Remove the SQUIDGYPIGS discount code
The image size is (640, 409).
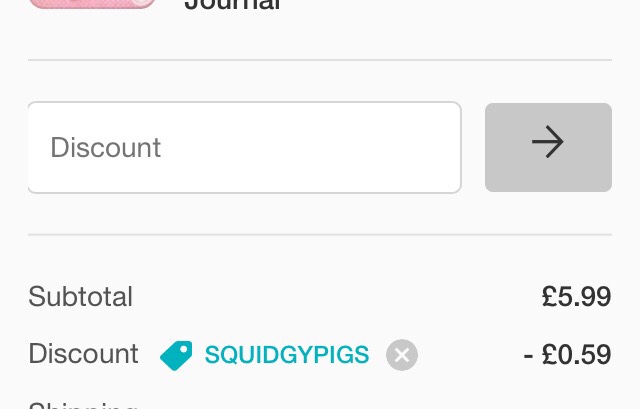402,355
